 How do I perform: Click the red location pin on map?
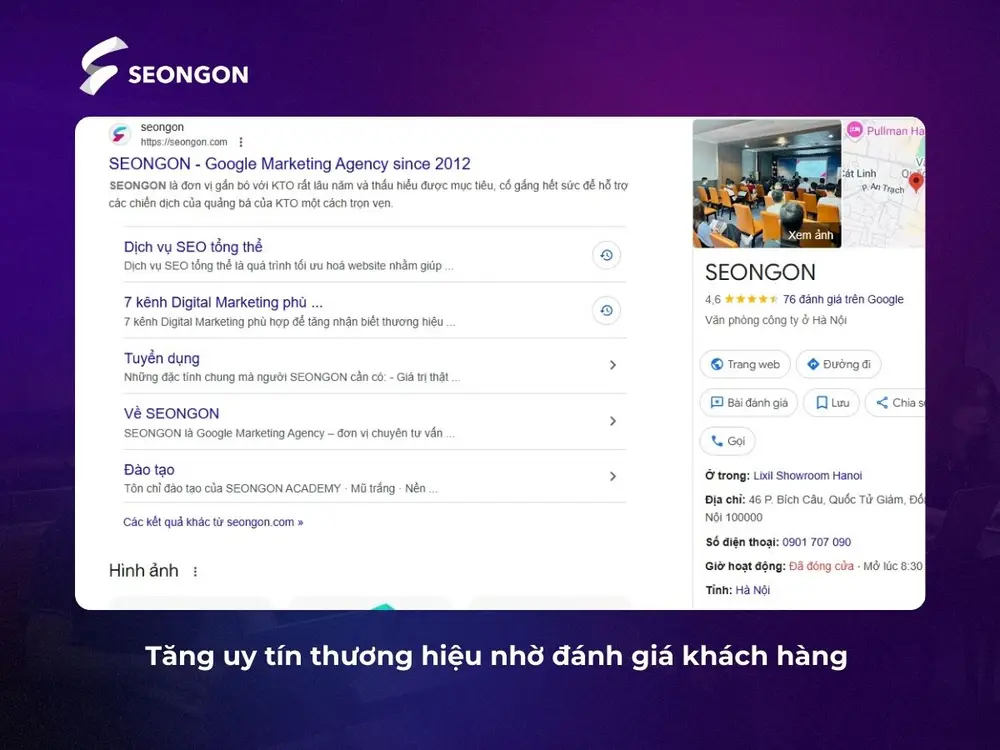(x=916, y=182)
